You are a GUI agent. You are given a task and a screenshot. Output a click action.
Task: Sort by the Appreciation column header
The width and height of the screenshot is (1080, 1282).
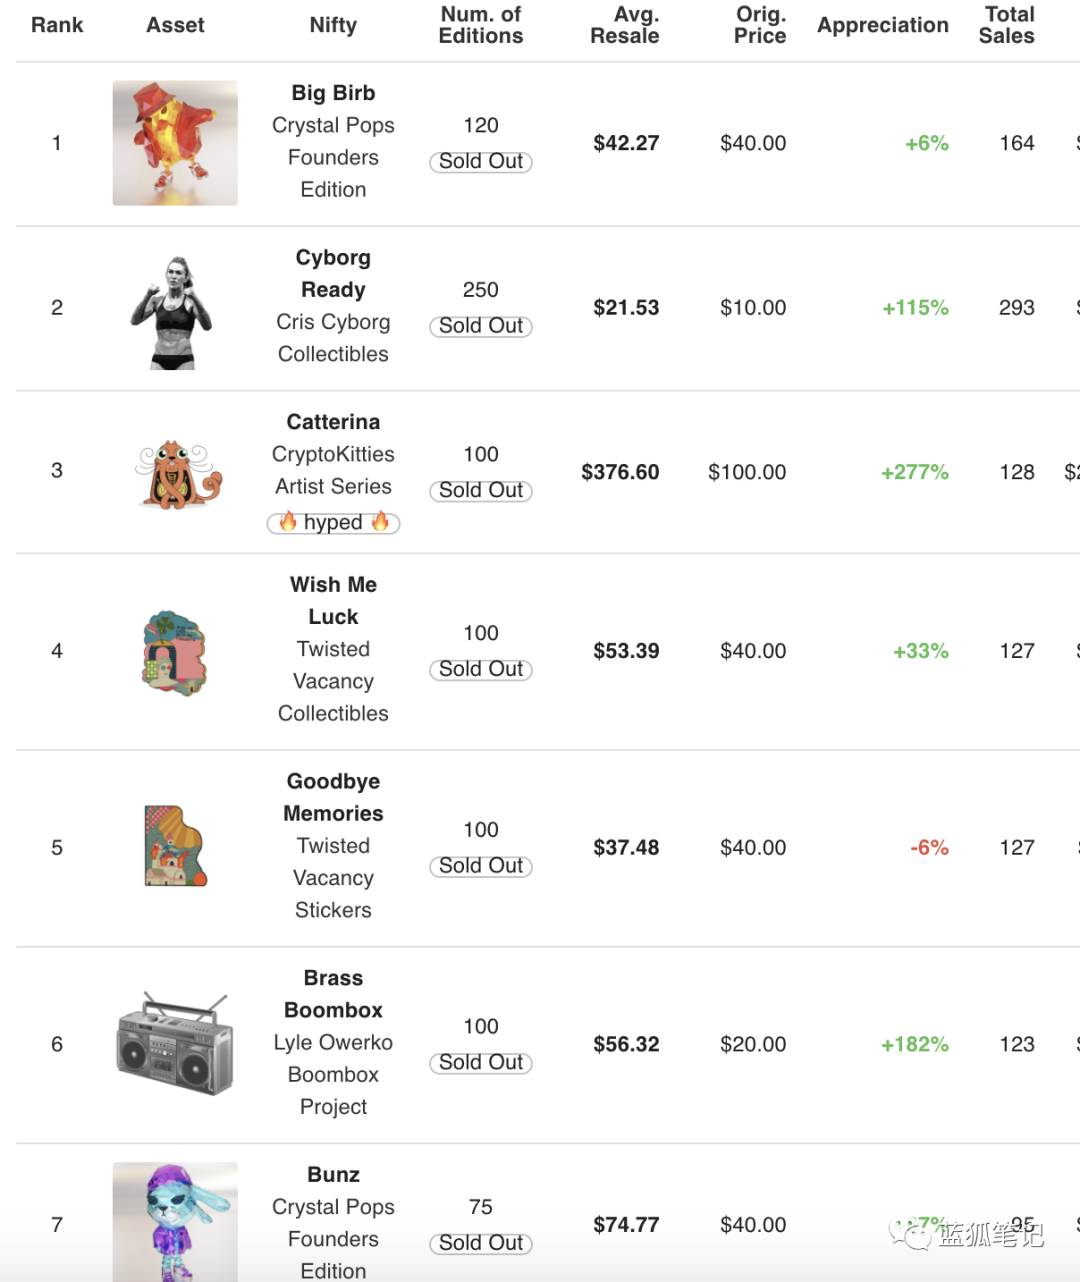click(x=882, y=25)
